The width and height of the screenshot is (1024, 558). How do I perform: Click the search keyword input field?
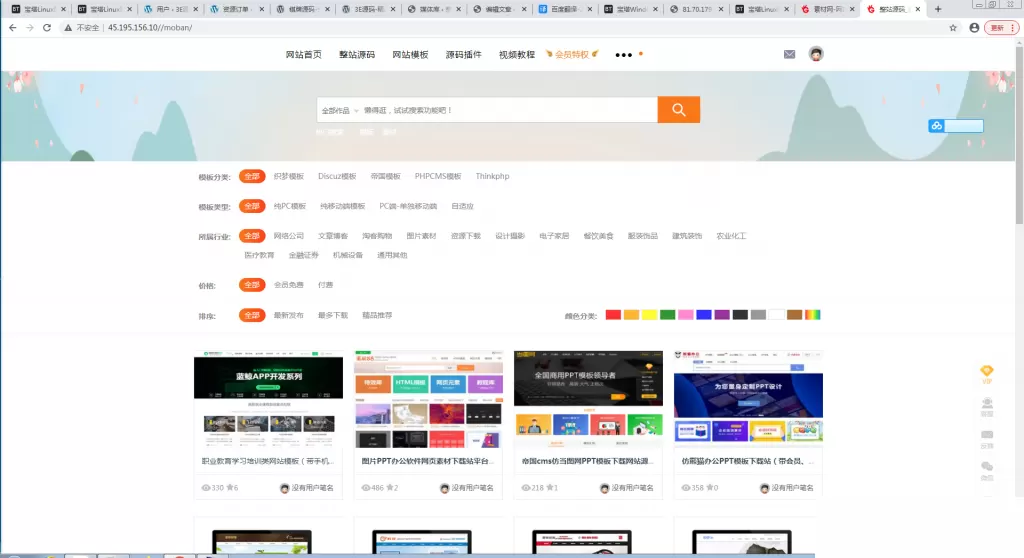click(508, 110)
